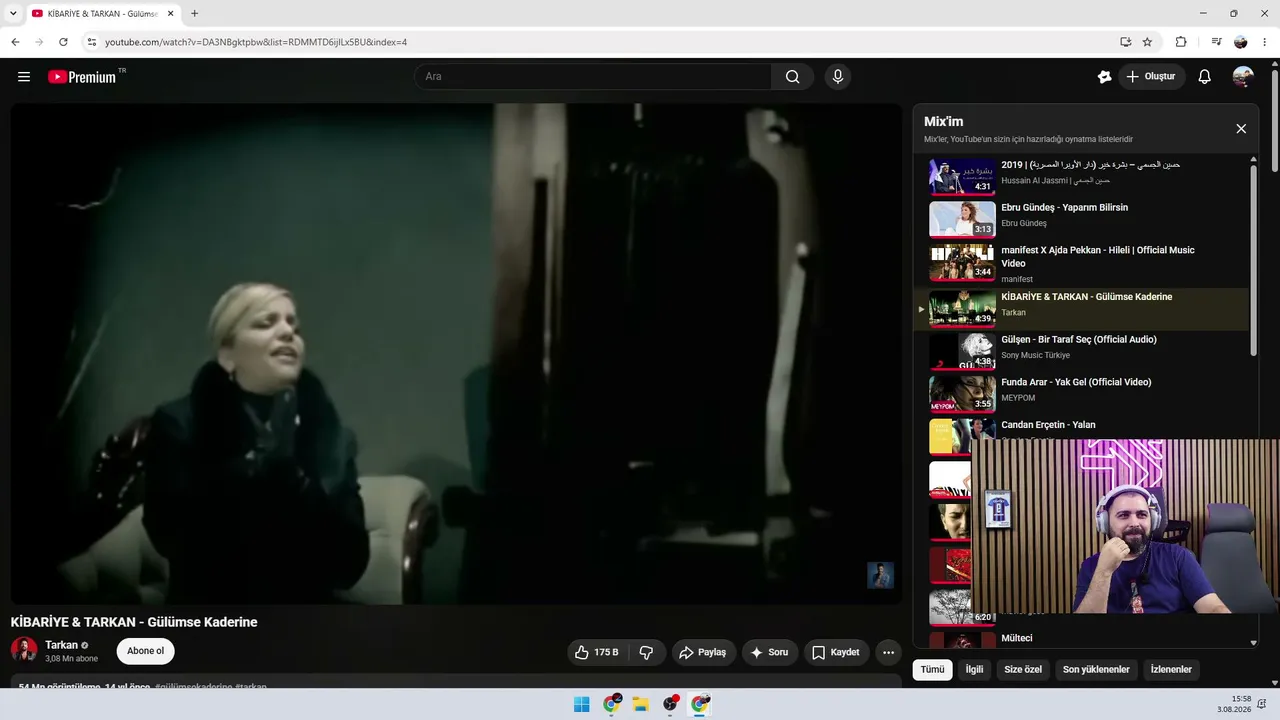Click the channel watermark in video corner
Image resolution: width=1280 pixels, height=720 pixels.
pyautogui.click(x=880, y=575)
